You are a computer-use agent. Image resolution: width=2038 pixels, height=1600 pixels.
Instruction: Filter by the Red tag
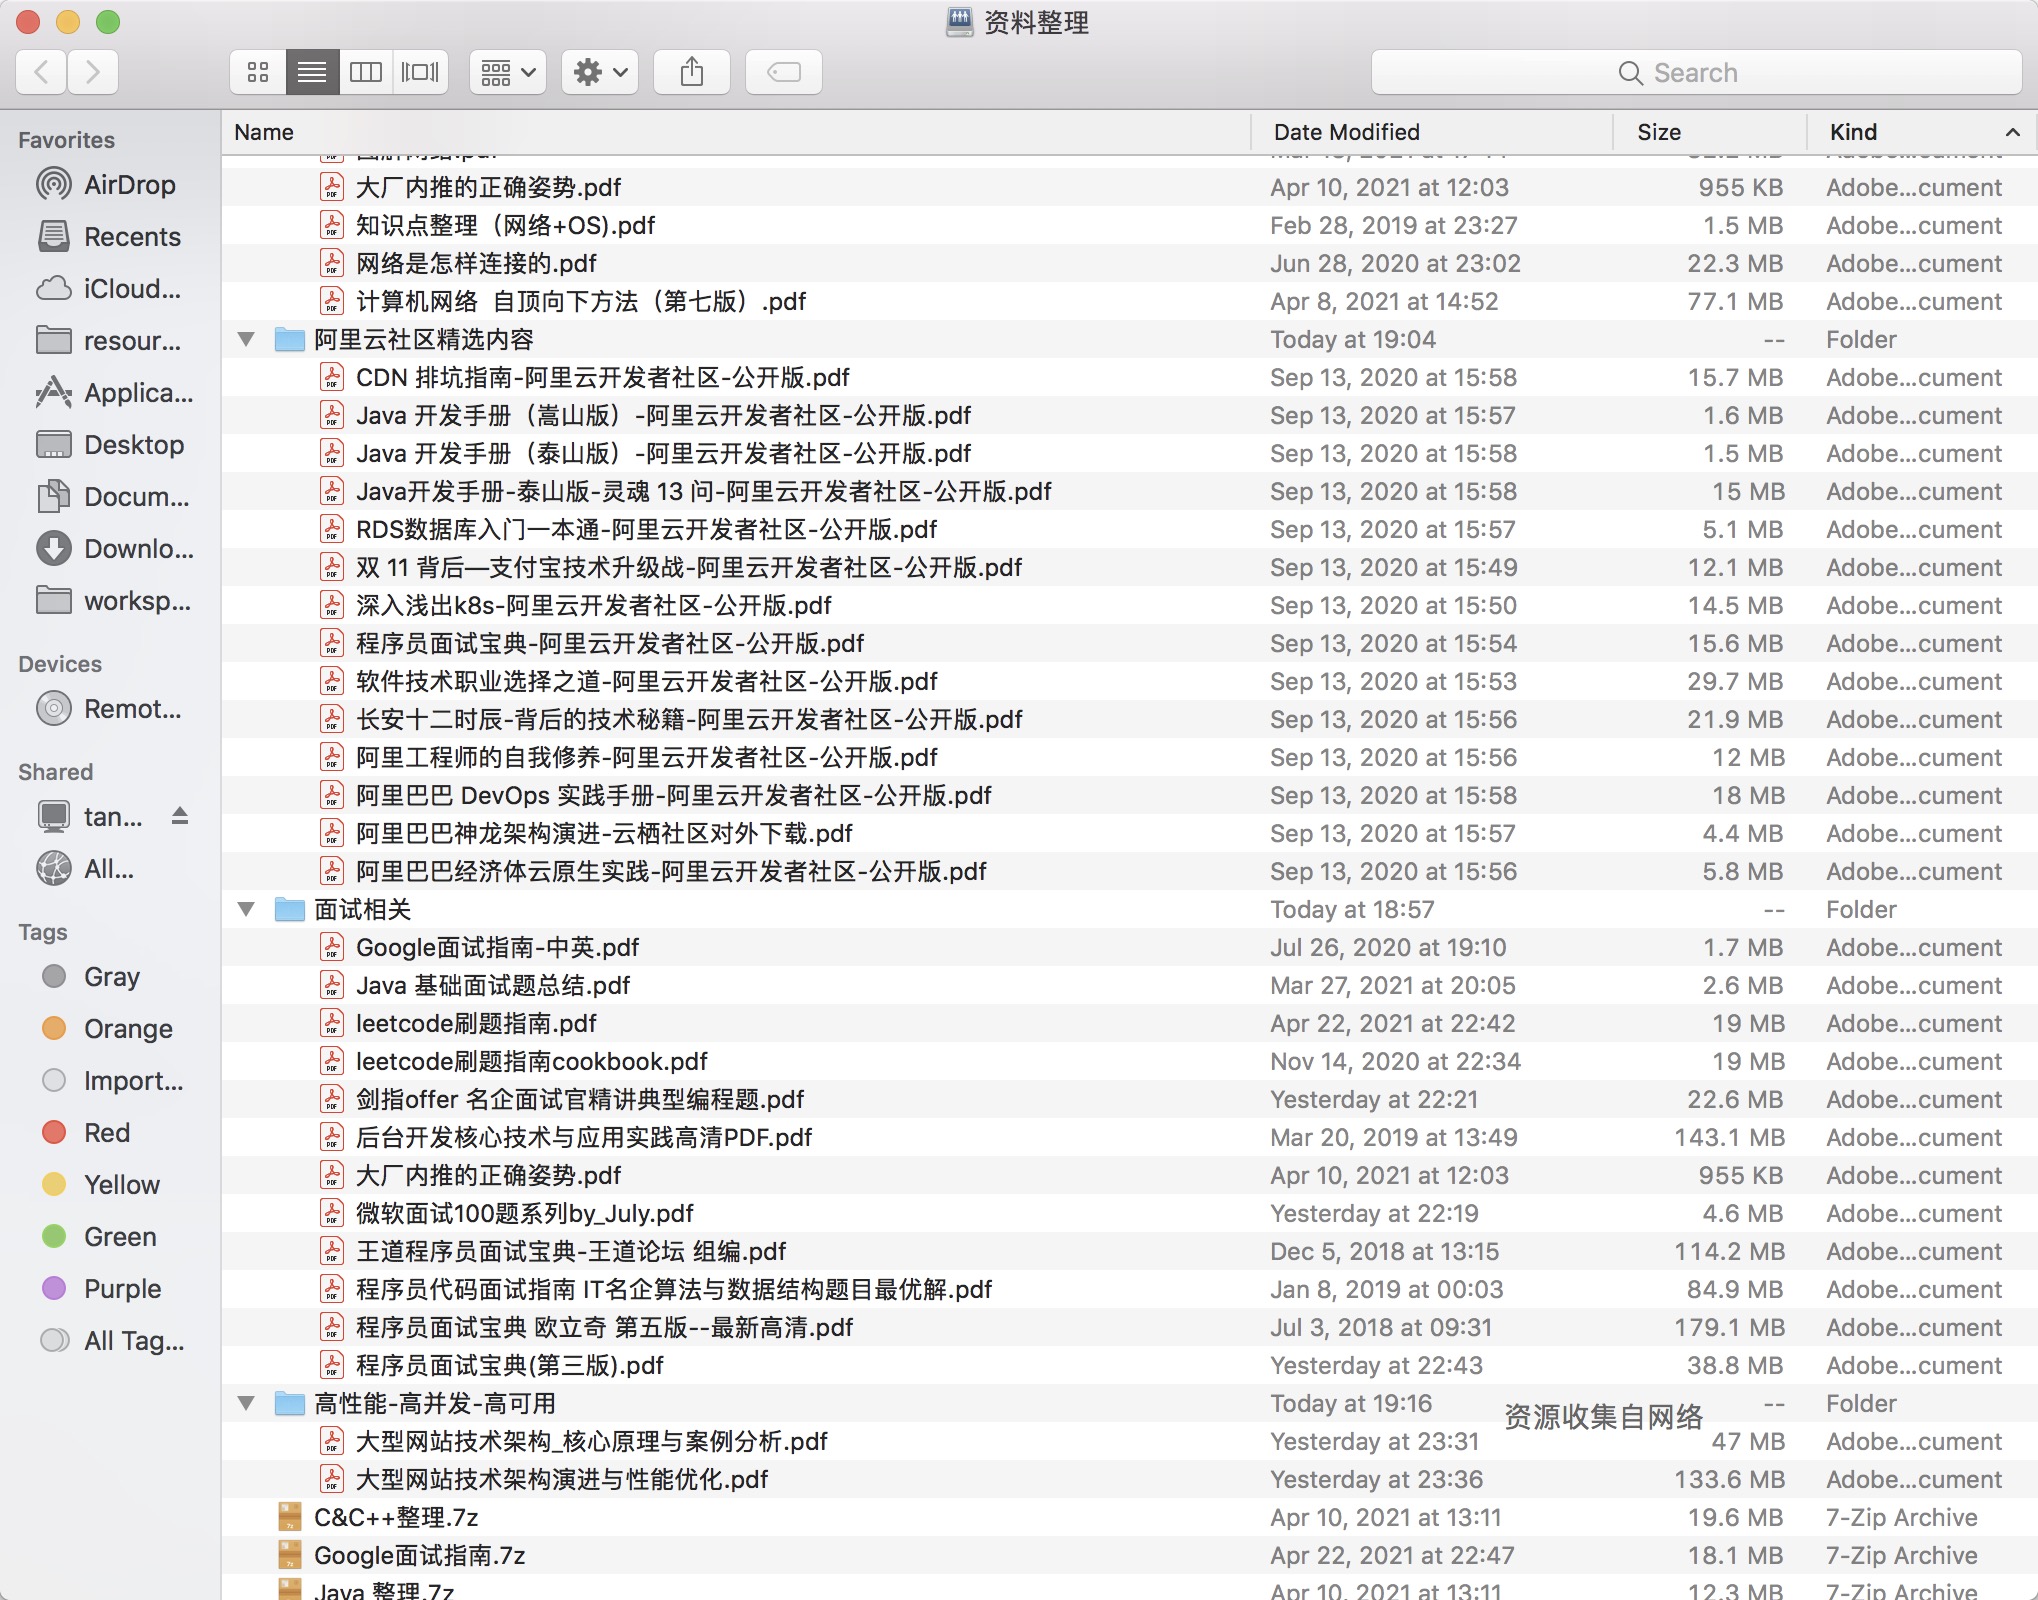(x=106, y=1133)
